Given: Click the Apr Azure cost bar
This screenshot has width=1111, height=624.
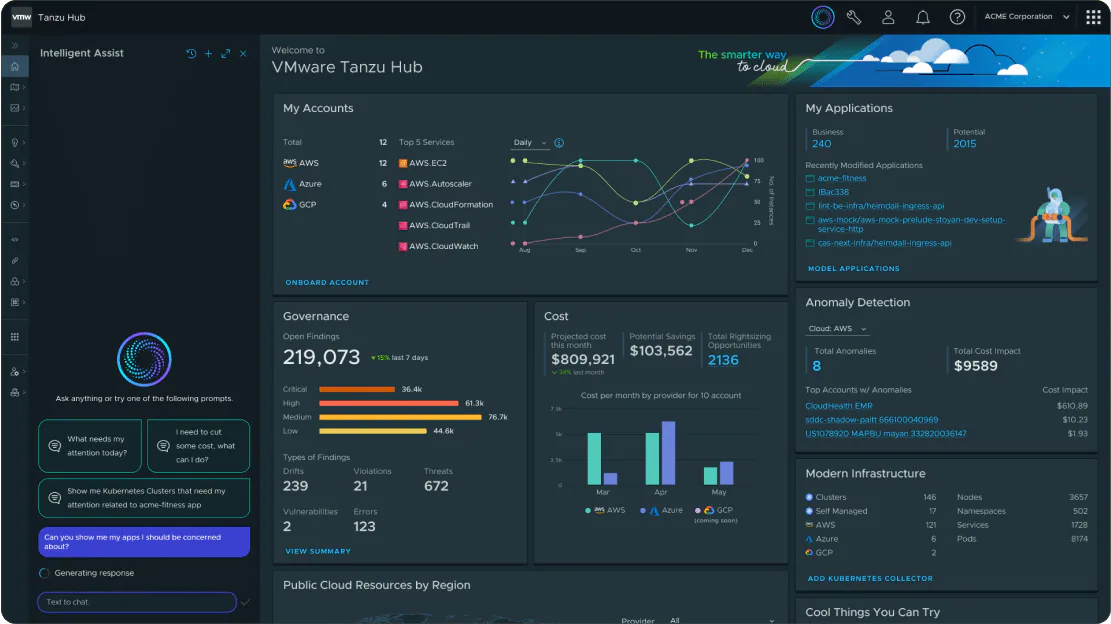Looking at the screenshot, I should (x=668, y=453).
